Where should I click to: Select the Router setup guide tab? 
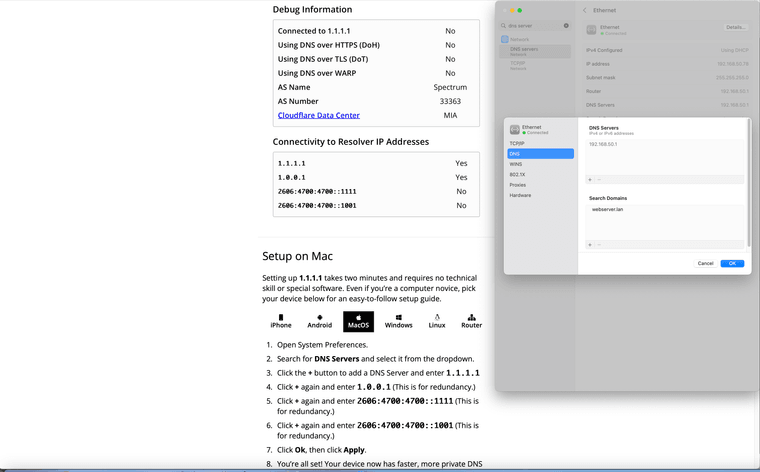tap(471, 321)
